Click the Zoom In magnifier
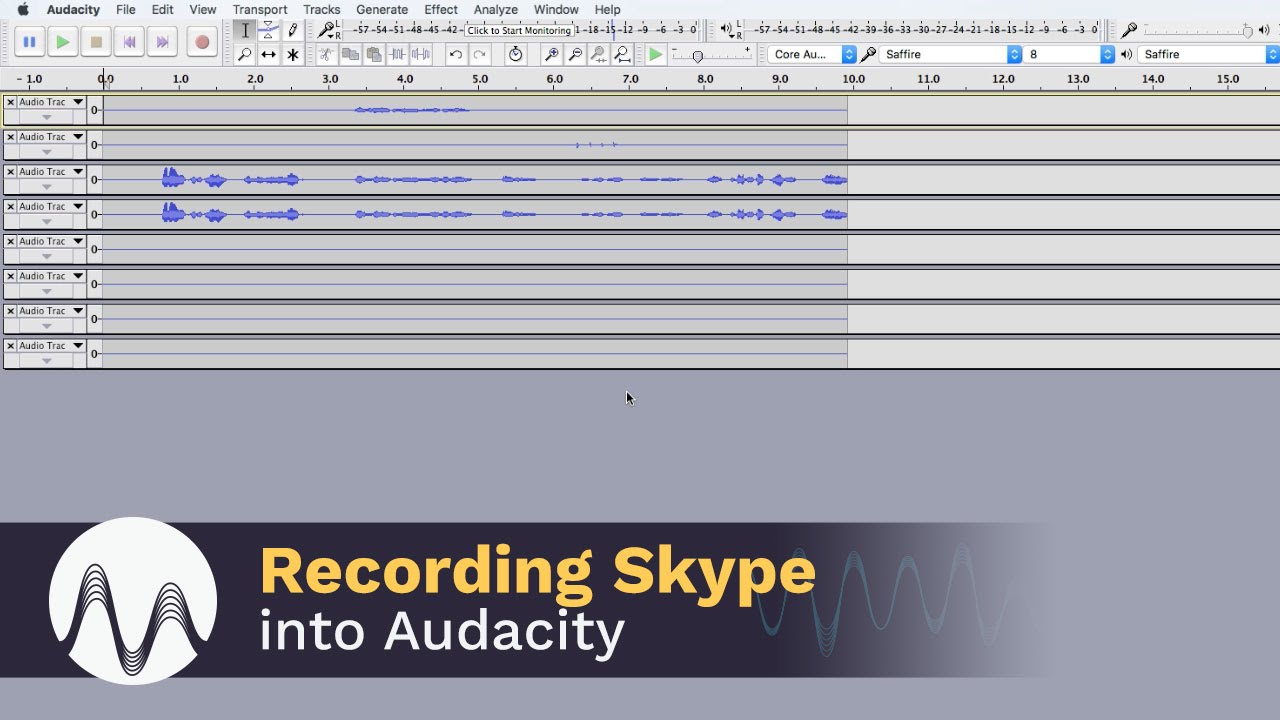Viewport: 1280px width, 720px height. click(551, 53)
